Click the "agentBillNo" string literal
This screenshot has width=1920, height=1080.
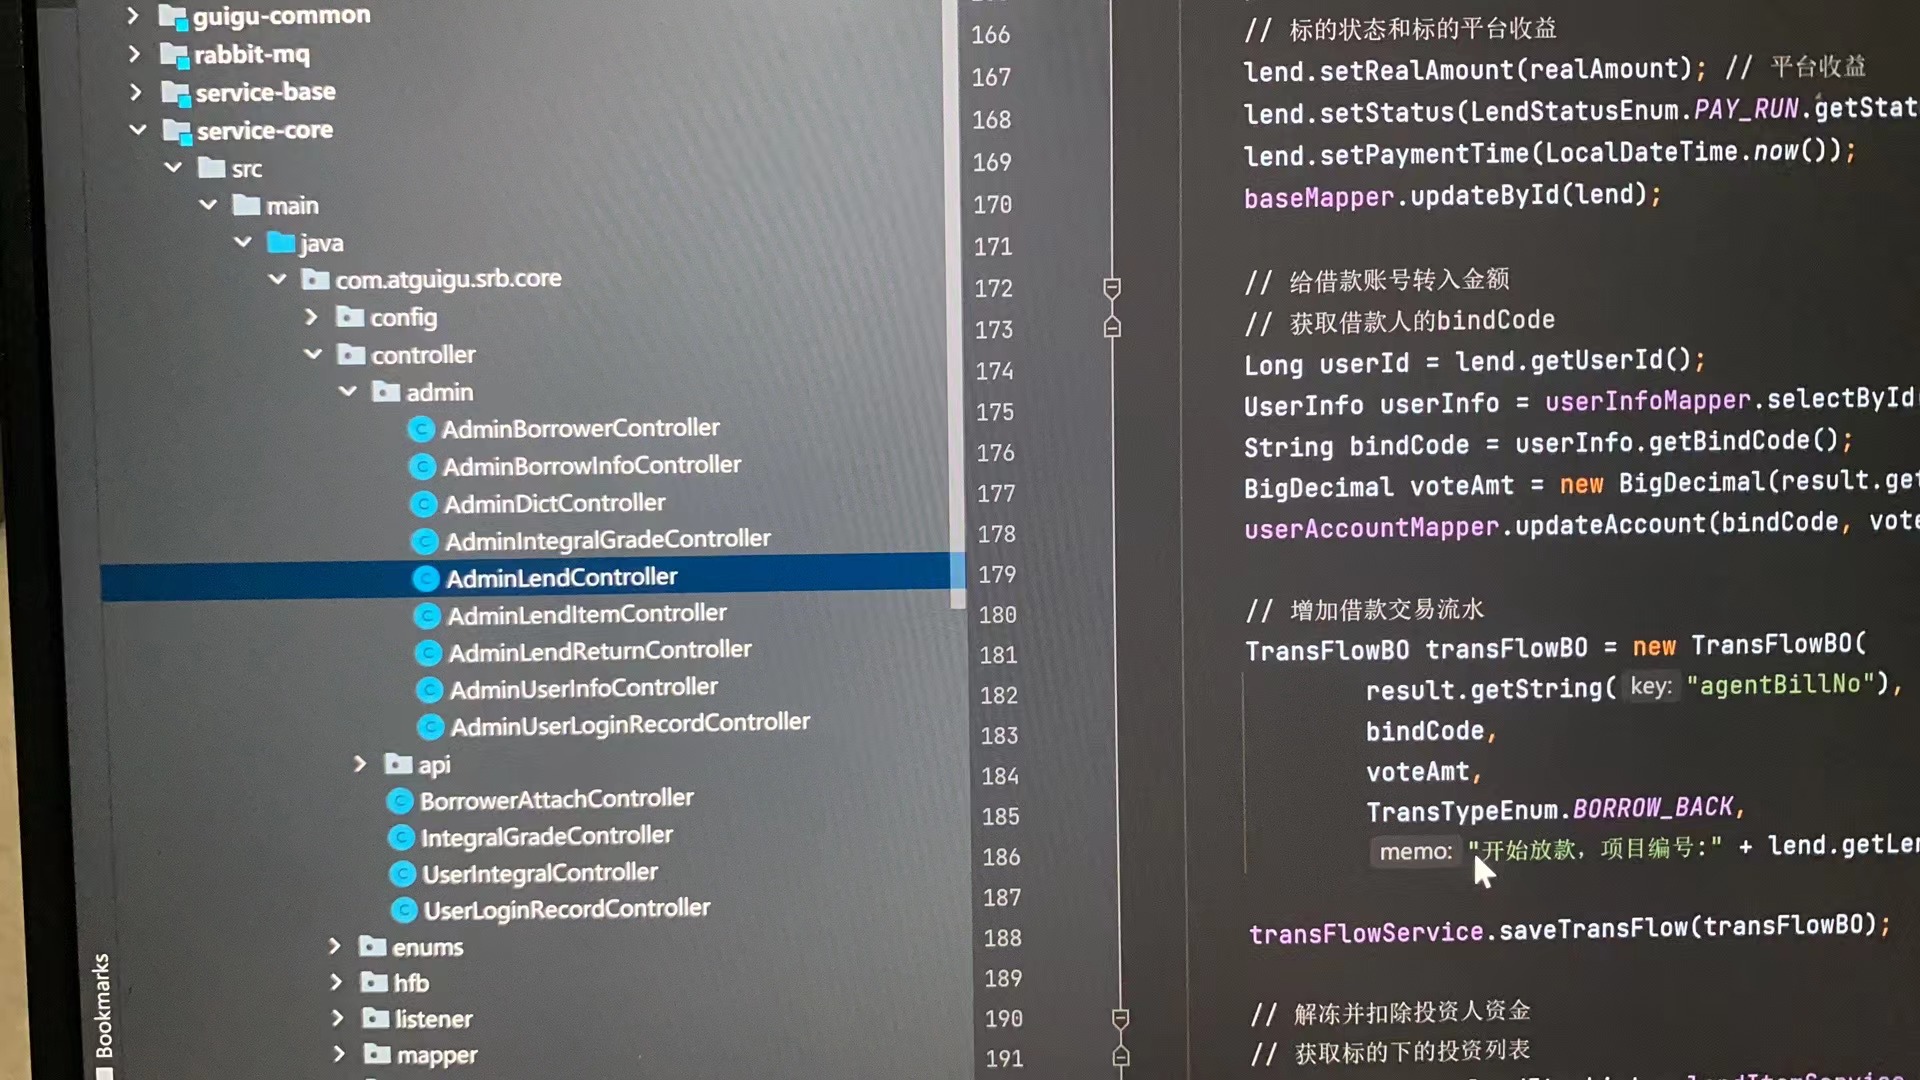(1780, 684)
